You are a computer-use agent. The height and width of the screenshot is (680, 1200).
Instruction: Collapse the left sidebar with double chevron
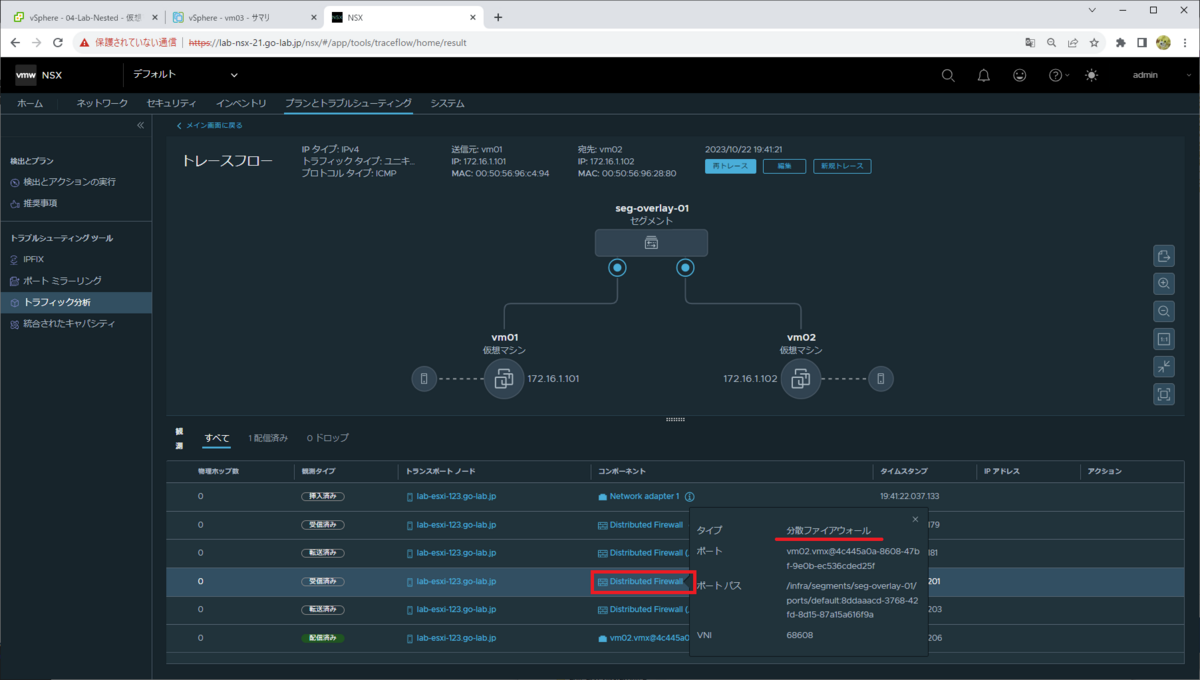(x=141, y=125)
